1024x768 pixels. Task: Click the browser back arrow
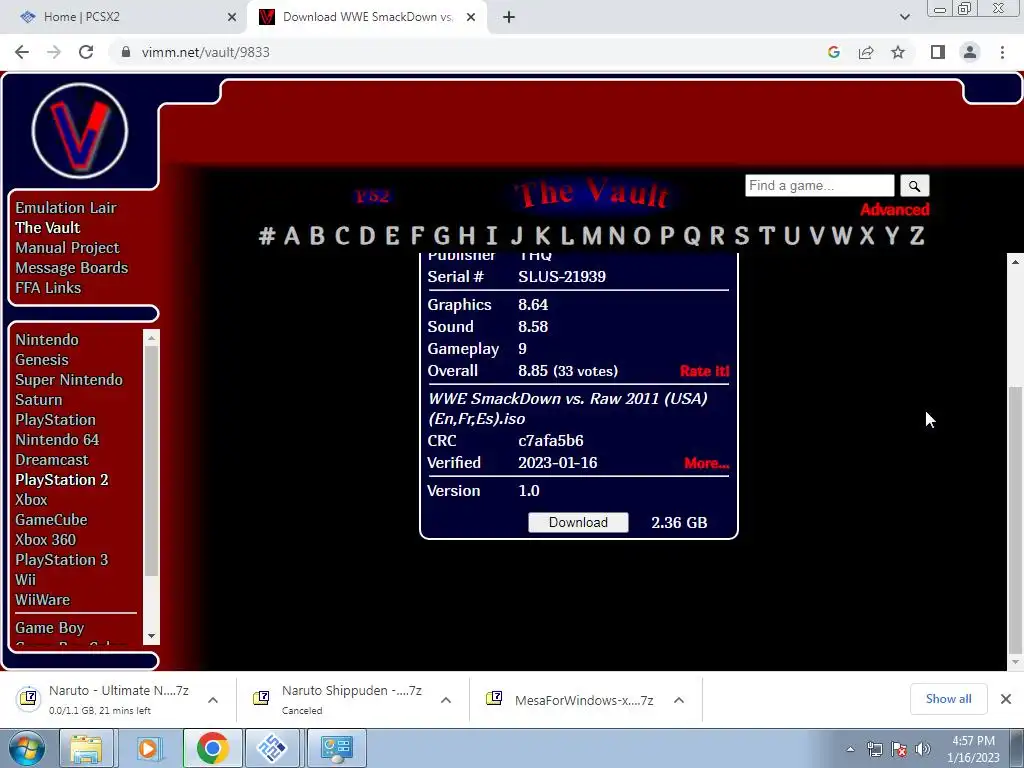(22, 52)
